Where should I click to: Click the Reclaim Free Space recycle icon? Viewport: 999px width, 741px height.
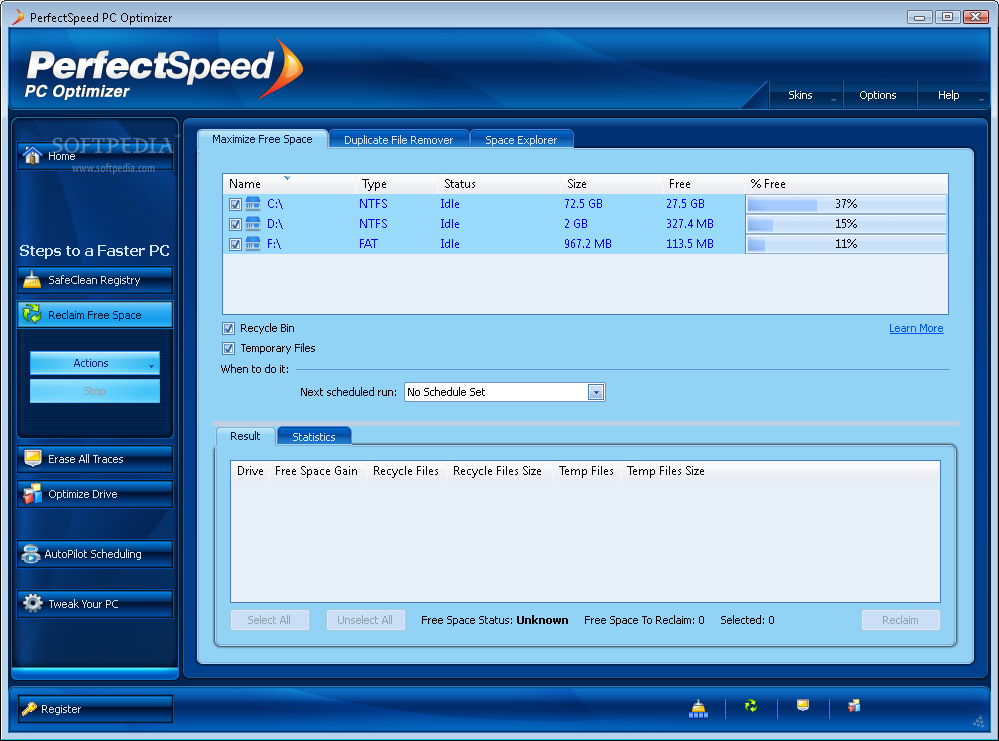[x=32, y=314]
